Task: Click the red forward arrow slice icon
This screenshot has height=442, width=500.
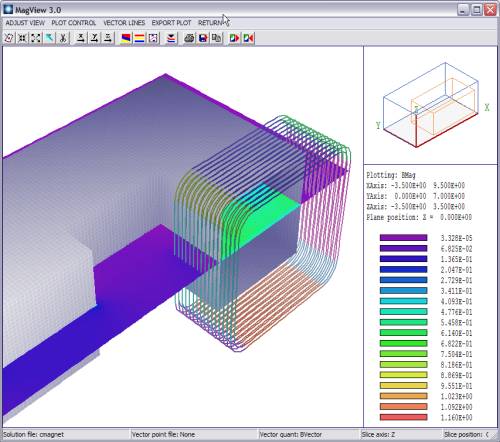Action: pos(234,38)
